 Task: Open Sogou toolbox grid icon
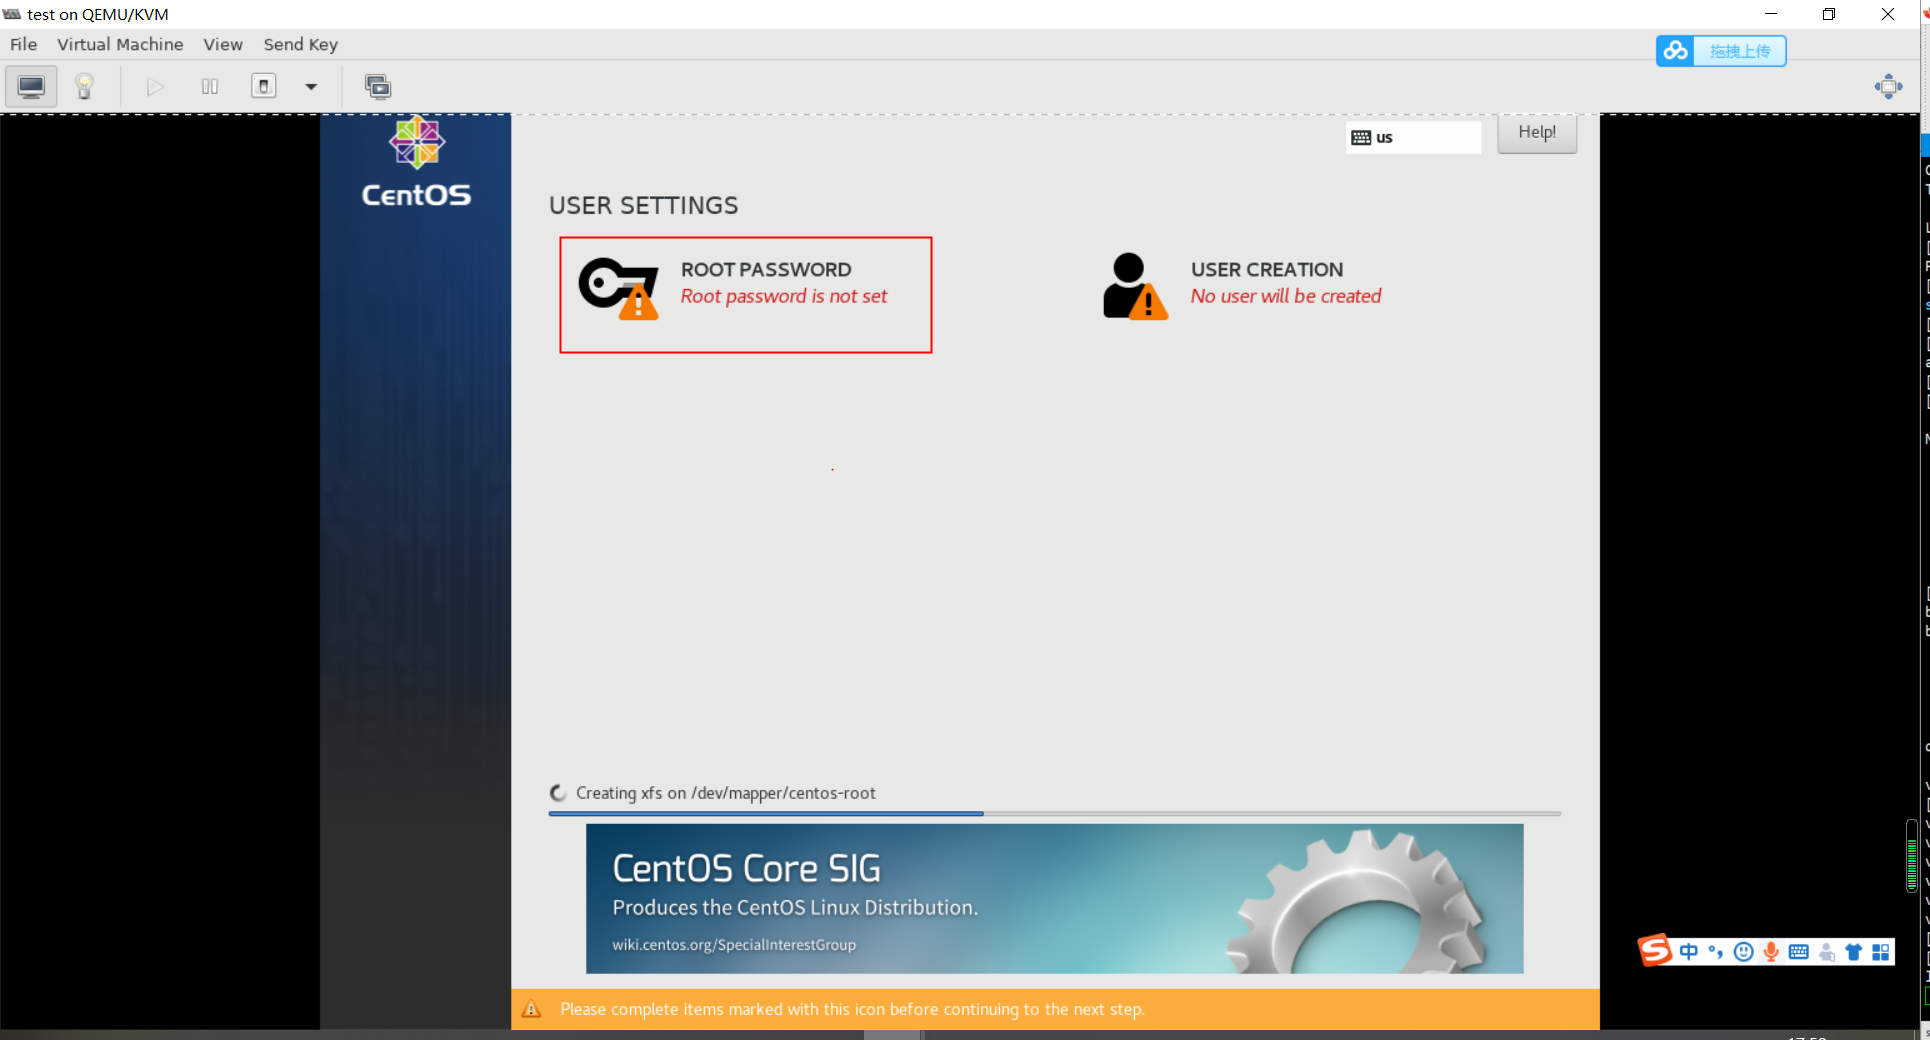(x=1881, y=952)
